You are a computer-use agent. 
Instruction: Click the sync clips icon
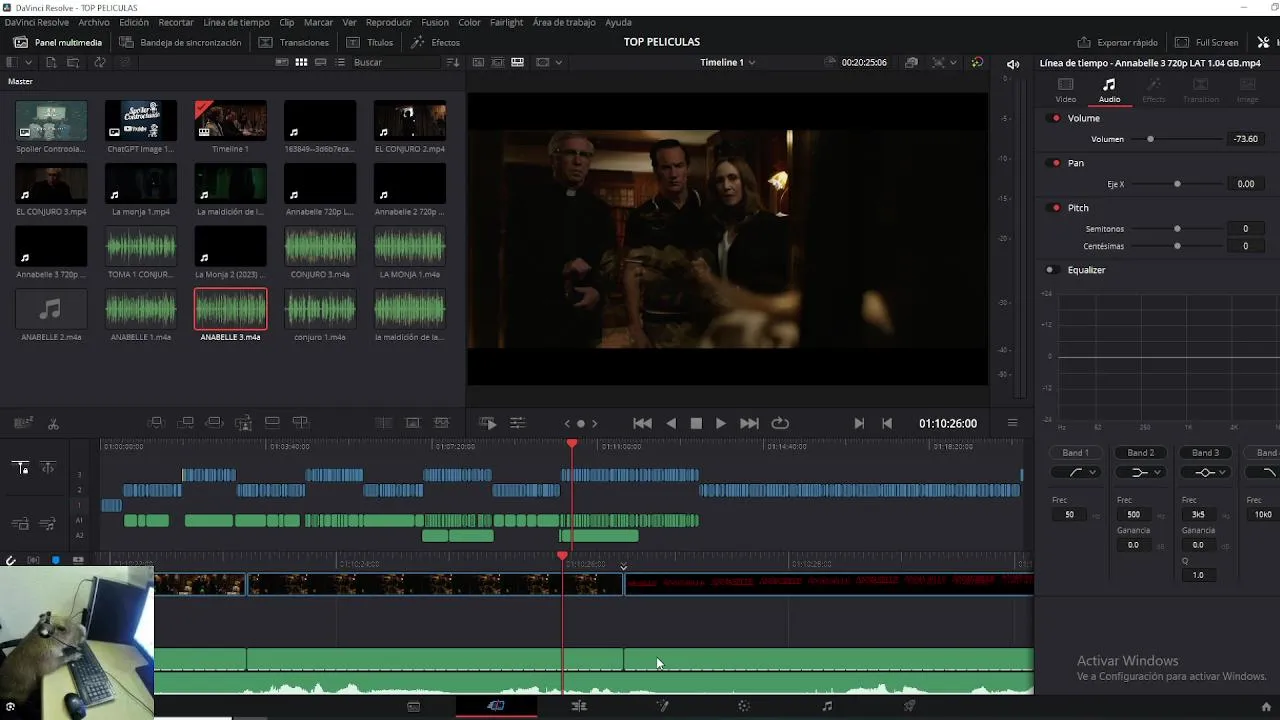coord(99,62)
